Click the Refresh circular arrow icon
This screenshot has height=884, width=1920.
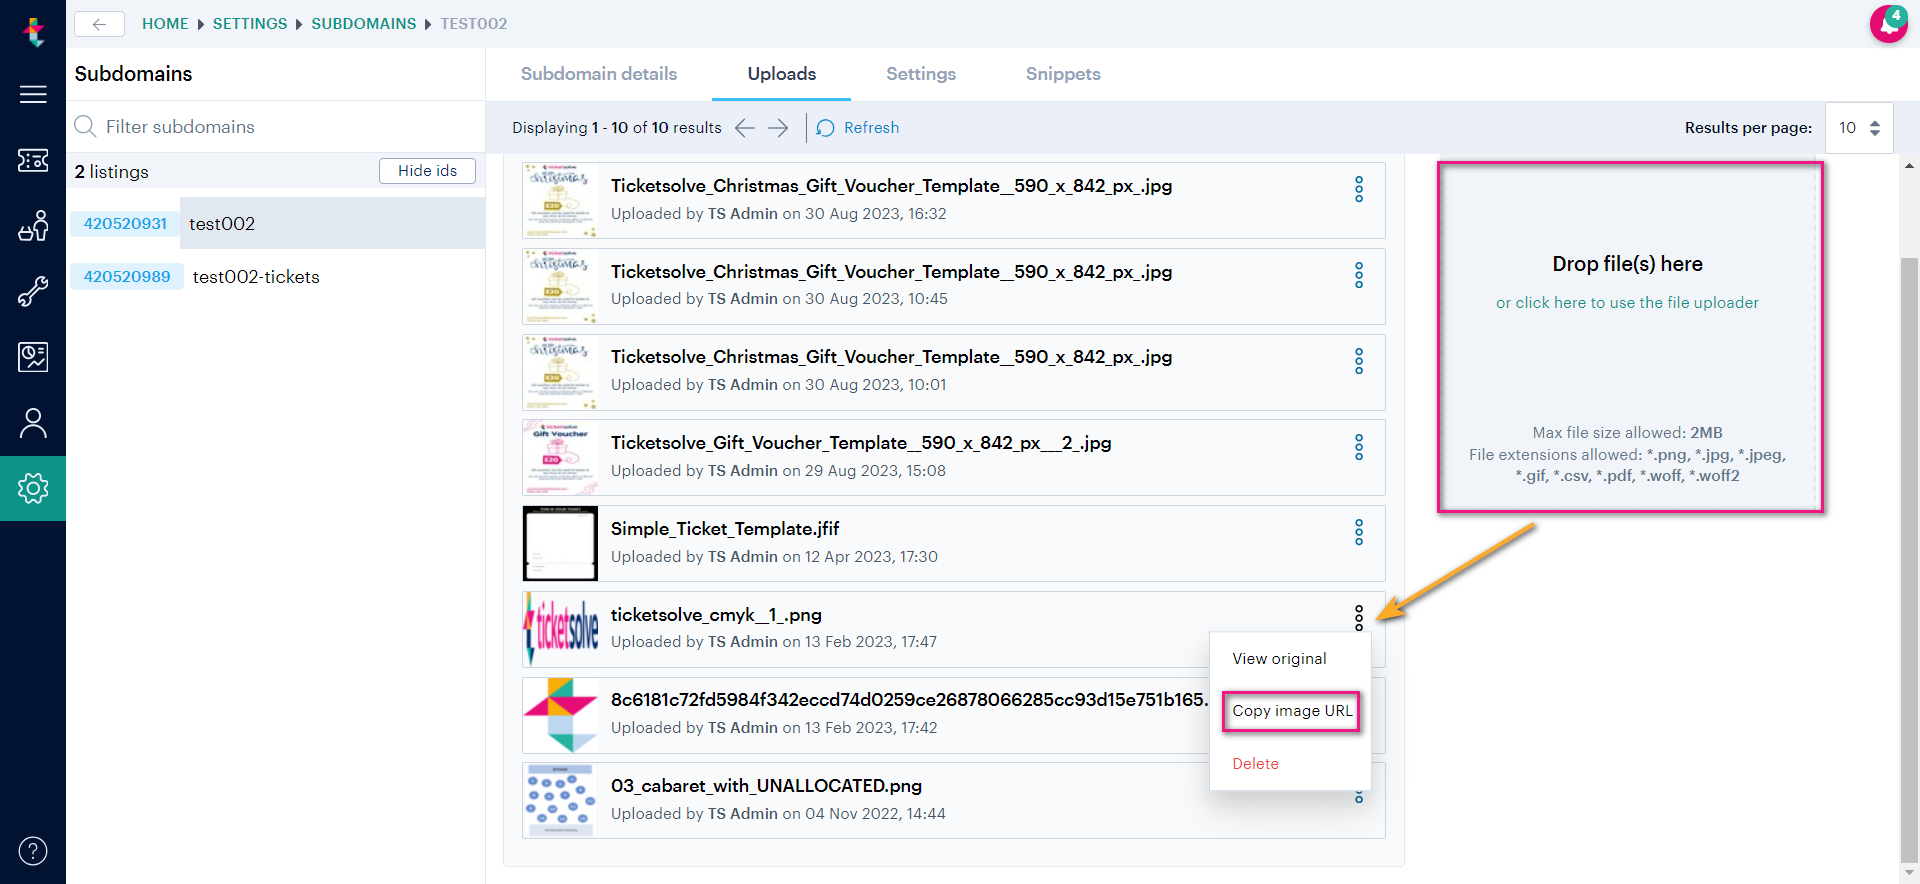825,128
